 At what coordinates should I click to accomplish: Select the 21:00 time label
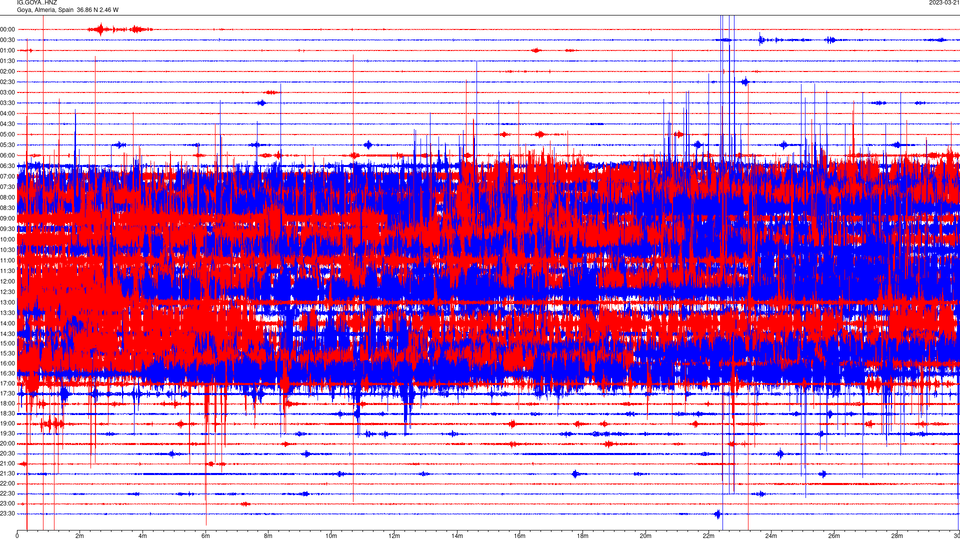8,463
